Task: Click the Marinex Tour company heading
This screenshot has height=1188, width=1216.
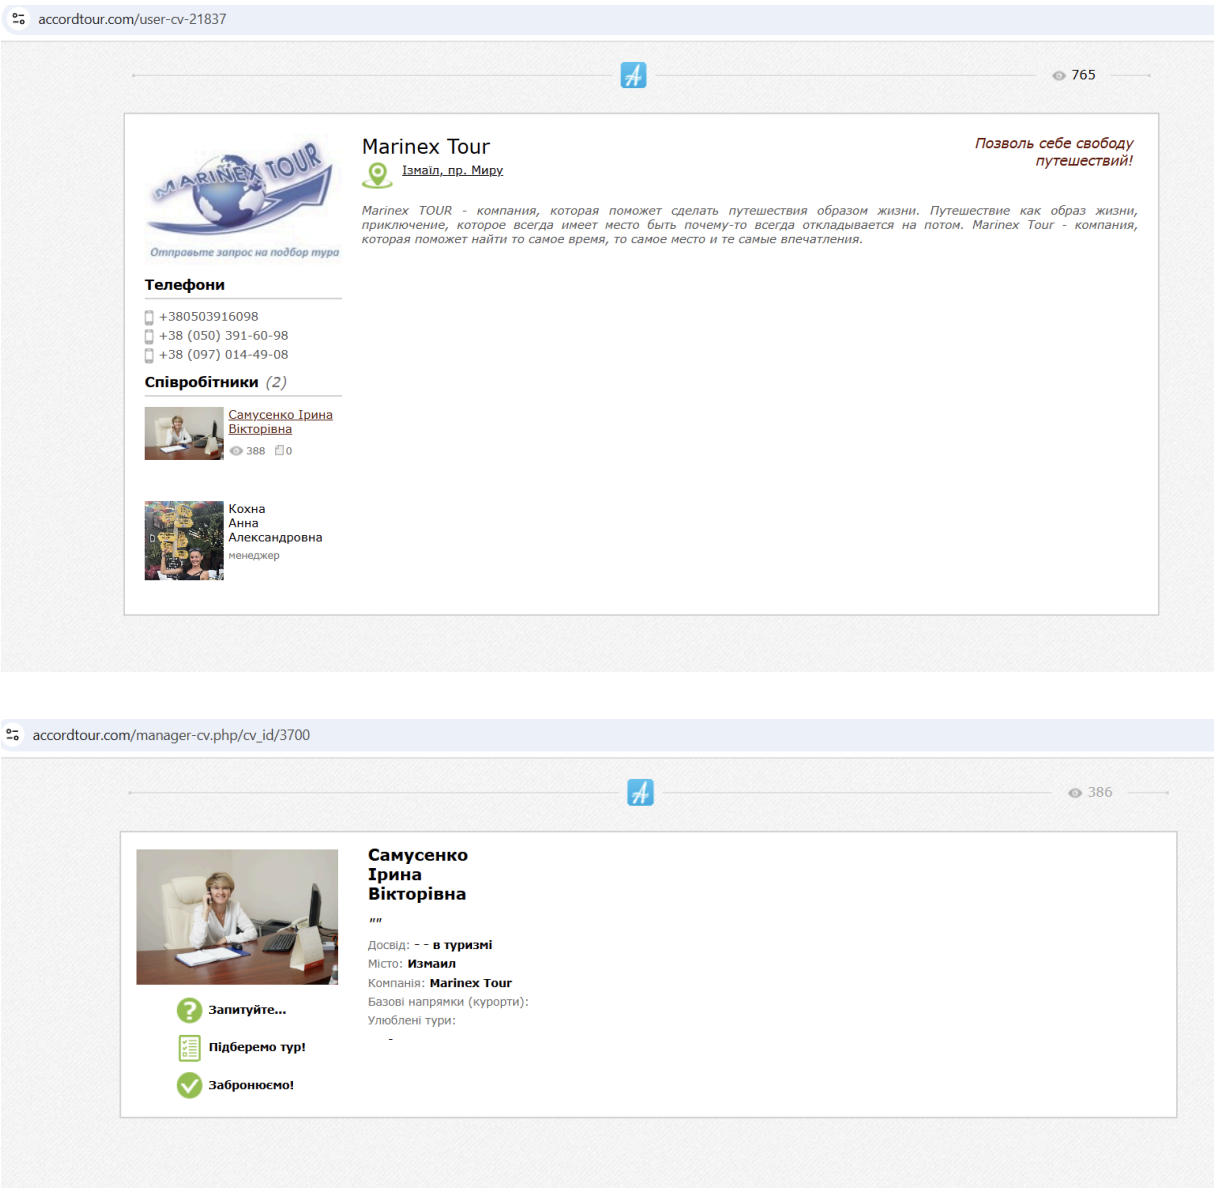Action: tap(426, 147)
